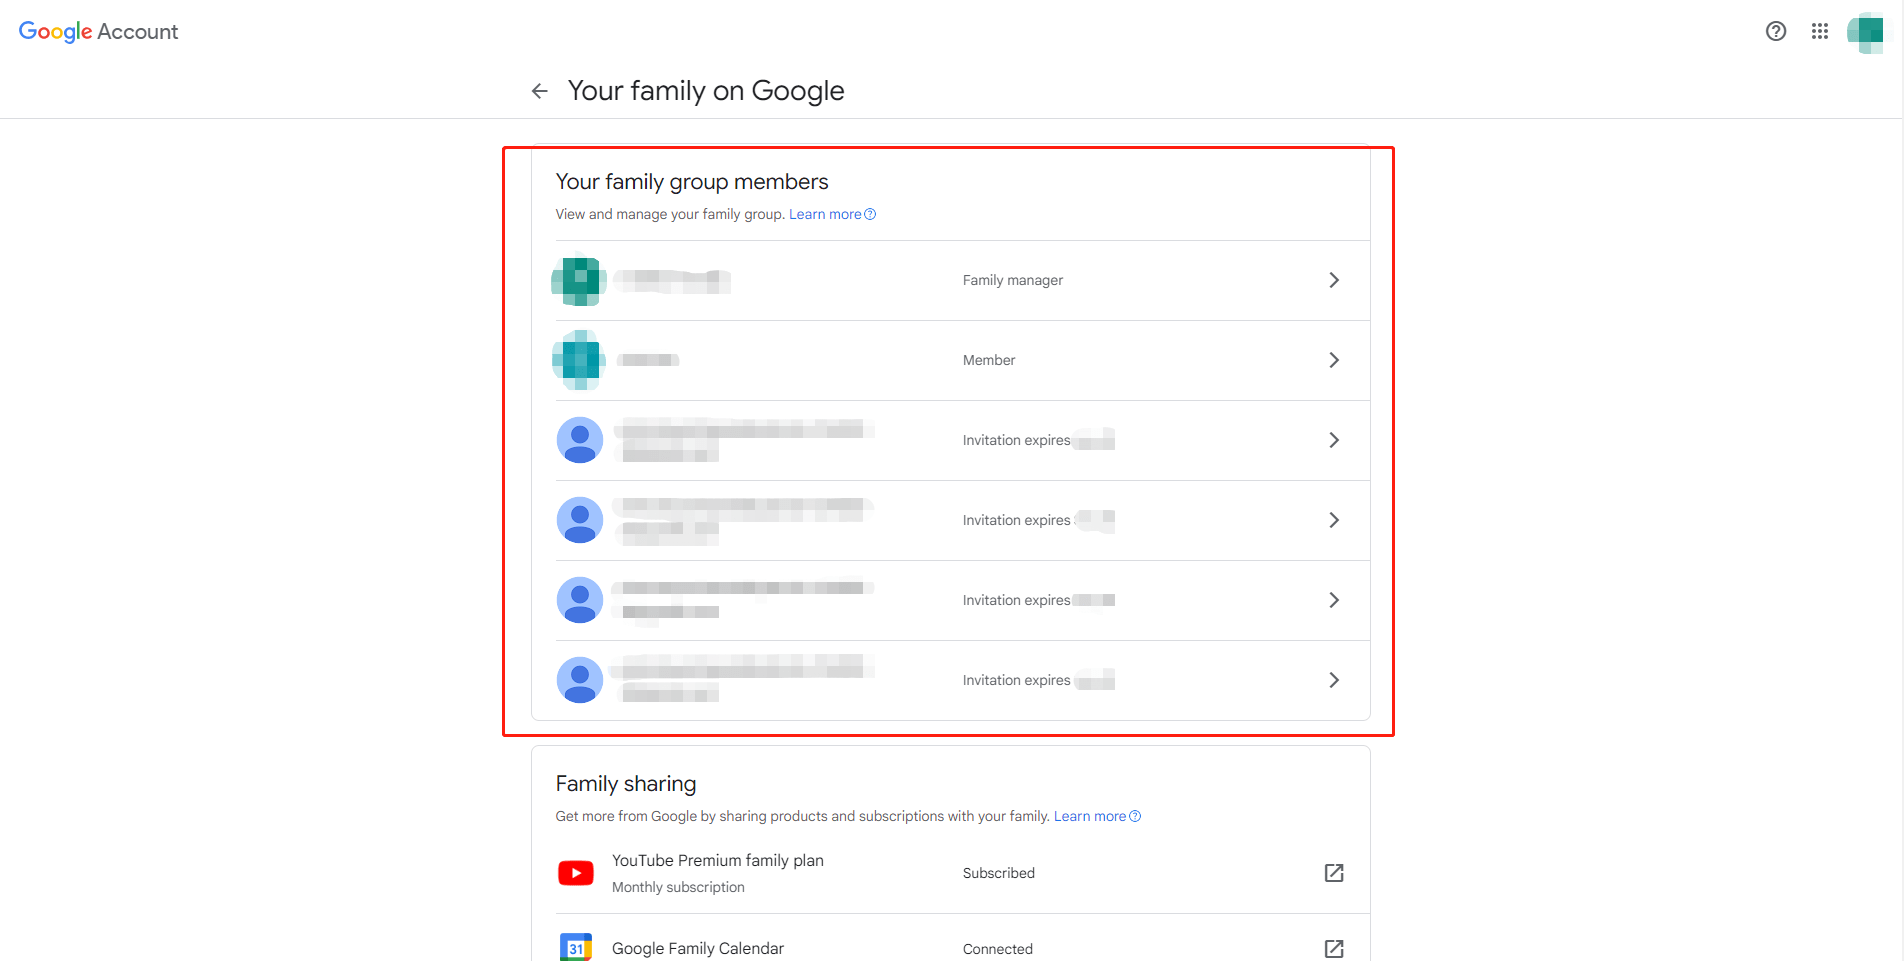The image size is (1904, 961).
Task: Select the Member's profile avatar
Action: pos(580,360)
